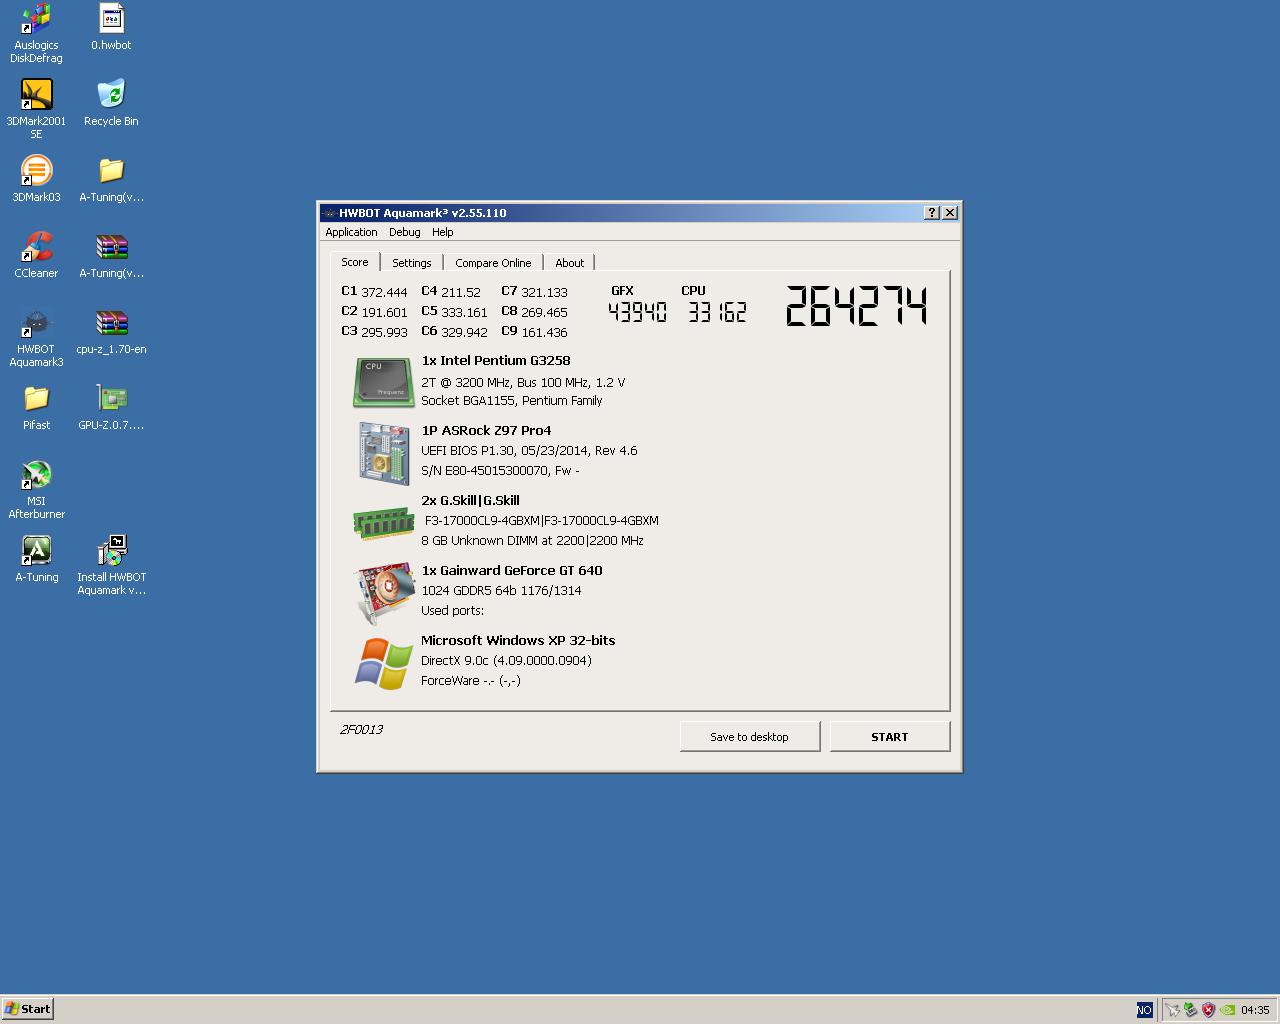Click 1x Gainward GeForce GT 640 heading
Viewport: 1280px width, 1024px height.
(x=512, y=571)
